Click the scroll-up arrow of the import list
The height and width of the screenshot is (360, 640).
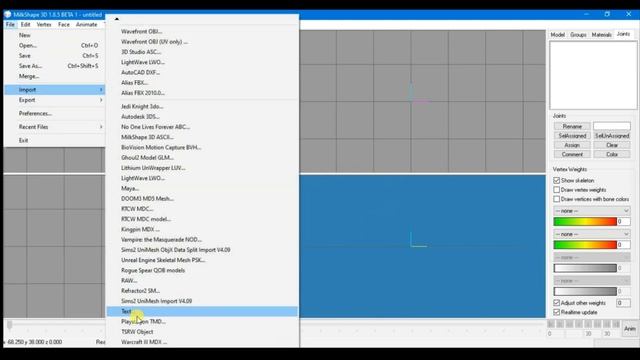(117, 19)
